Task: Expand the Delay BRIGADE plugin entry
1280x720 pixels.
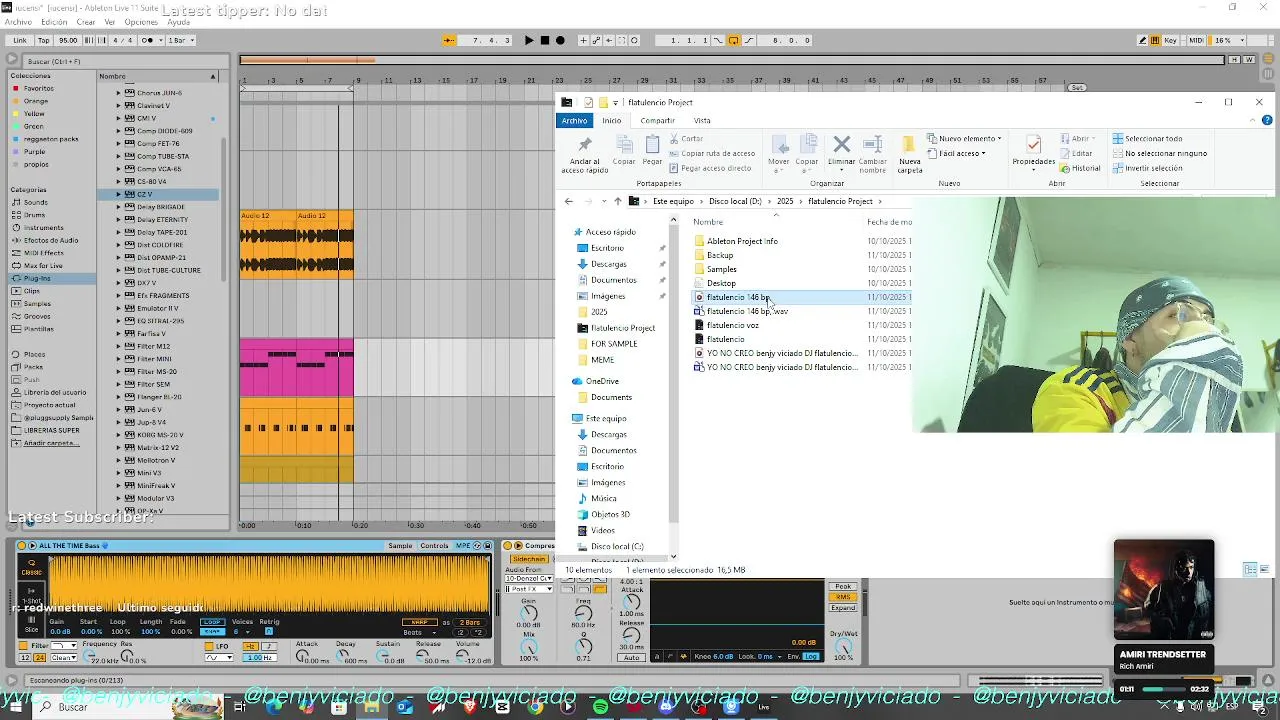Action: [x=118, y=207]
